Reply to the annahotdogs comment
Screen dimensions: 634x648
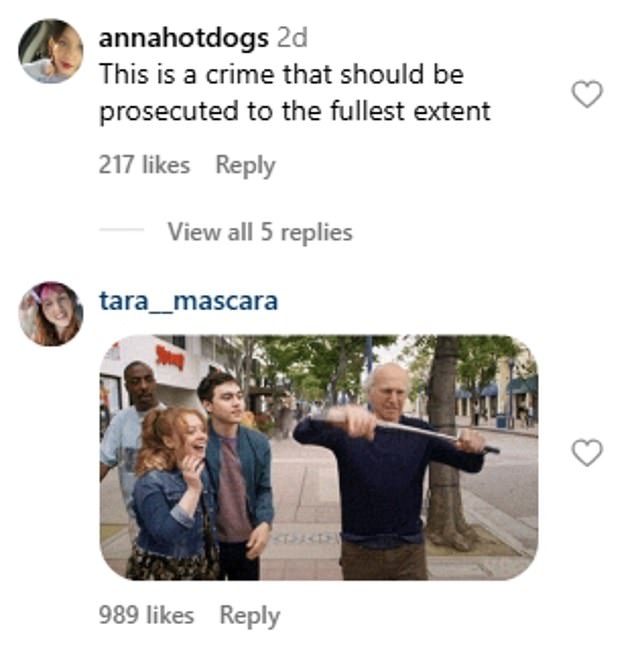click(x=245, y=165)
